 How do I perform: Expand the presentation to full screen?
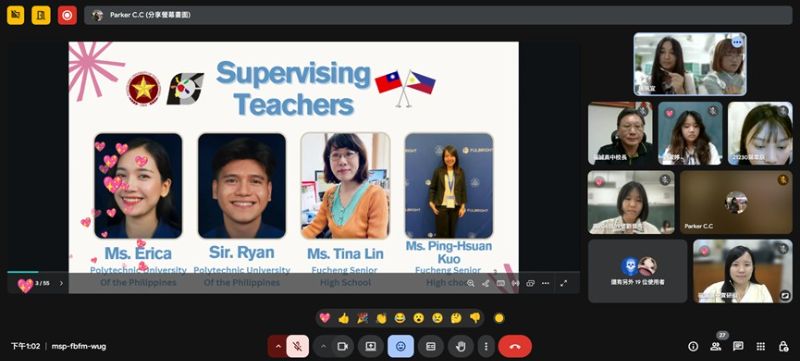click(564, 283)
